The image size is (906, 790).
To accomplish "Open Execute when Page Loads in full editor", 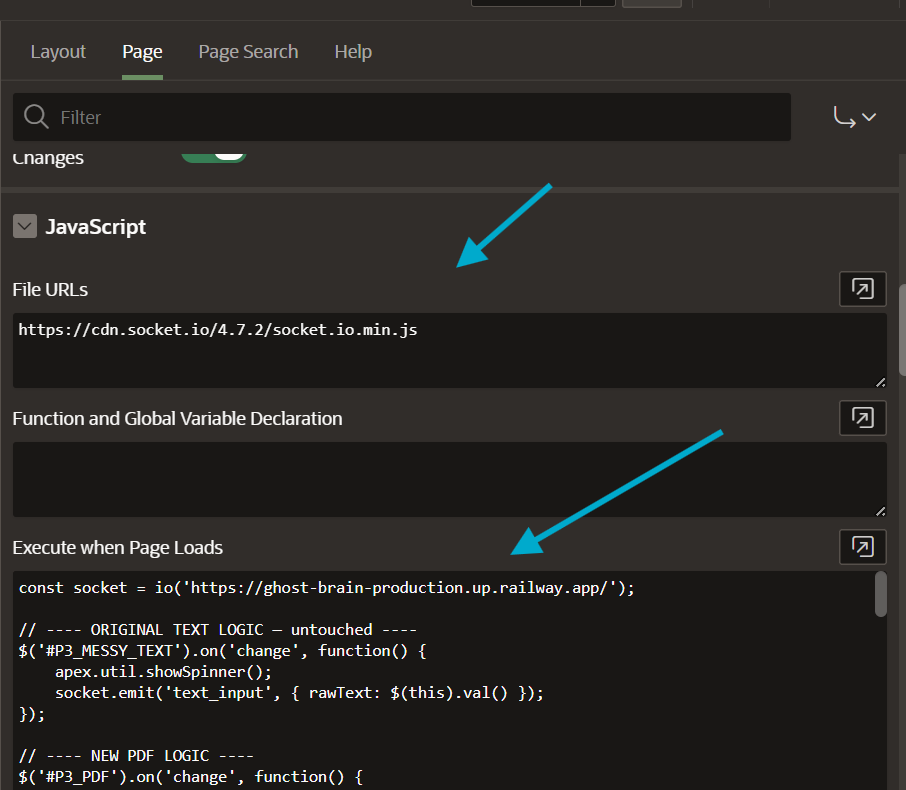I will (862, 546).
